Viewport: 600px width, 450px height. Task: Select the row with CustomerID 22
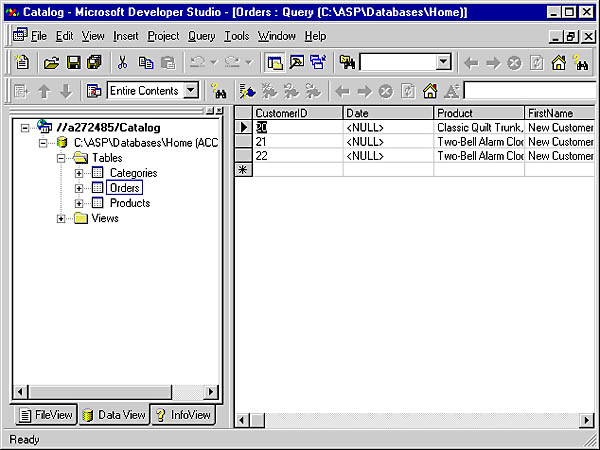pos(244,156)
